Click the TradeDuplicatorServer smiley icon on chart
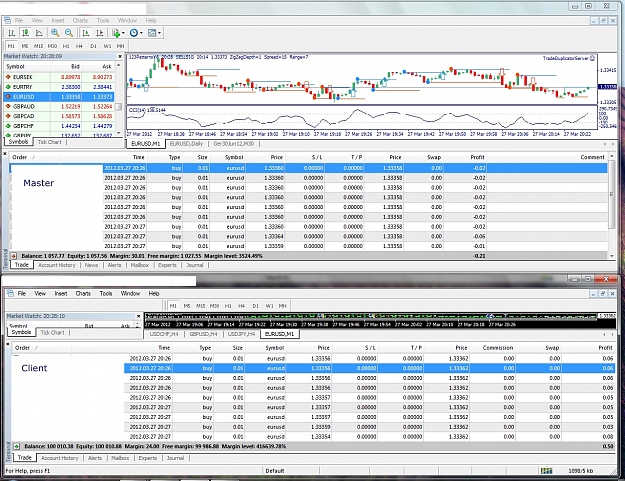 (x=592, y=58)
